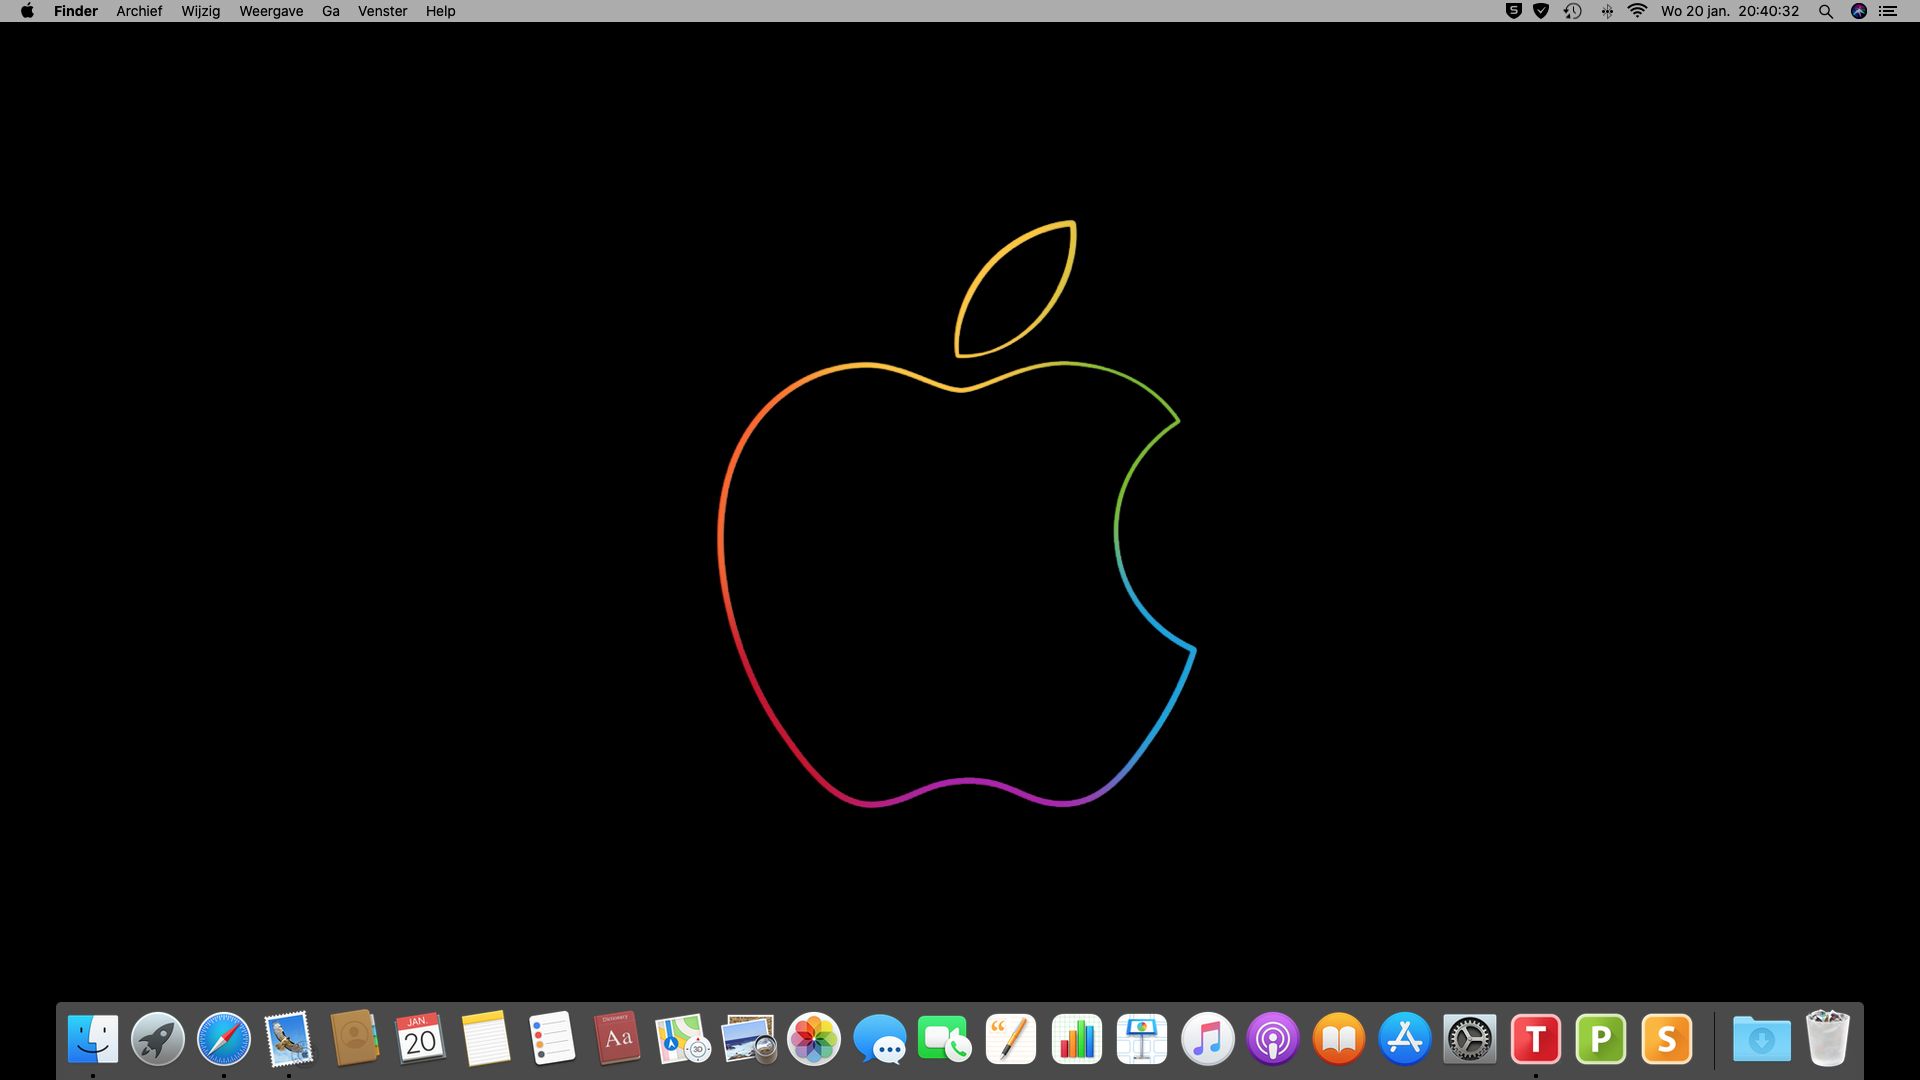Open System Preferences from the Dock
This screenshot has width=1920, height=1080.
pyautogui.click(x=1470, y=1039)
